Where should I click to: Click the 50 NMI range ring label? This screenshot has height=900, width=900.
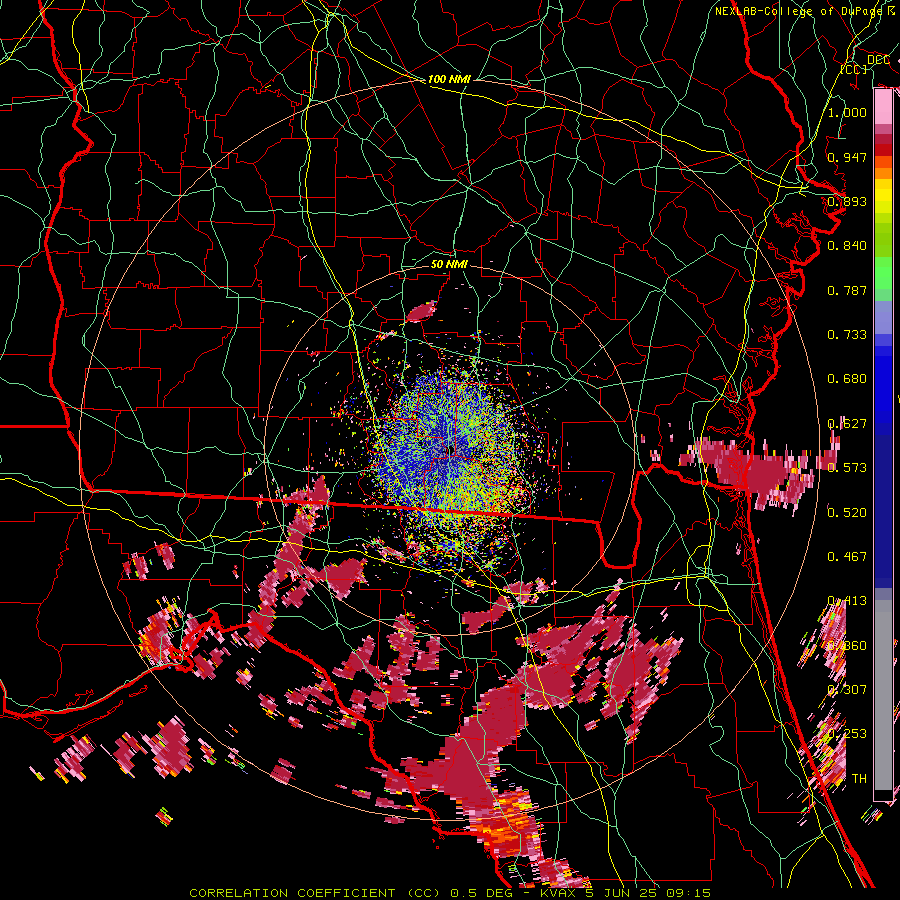coord(449,264)
